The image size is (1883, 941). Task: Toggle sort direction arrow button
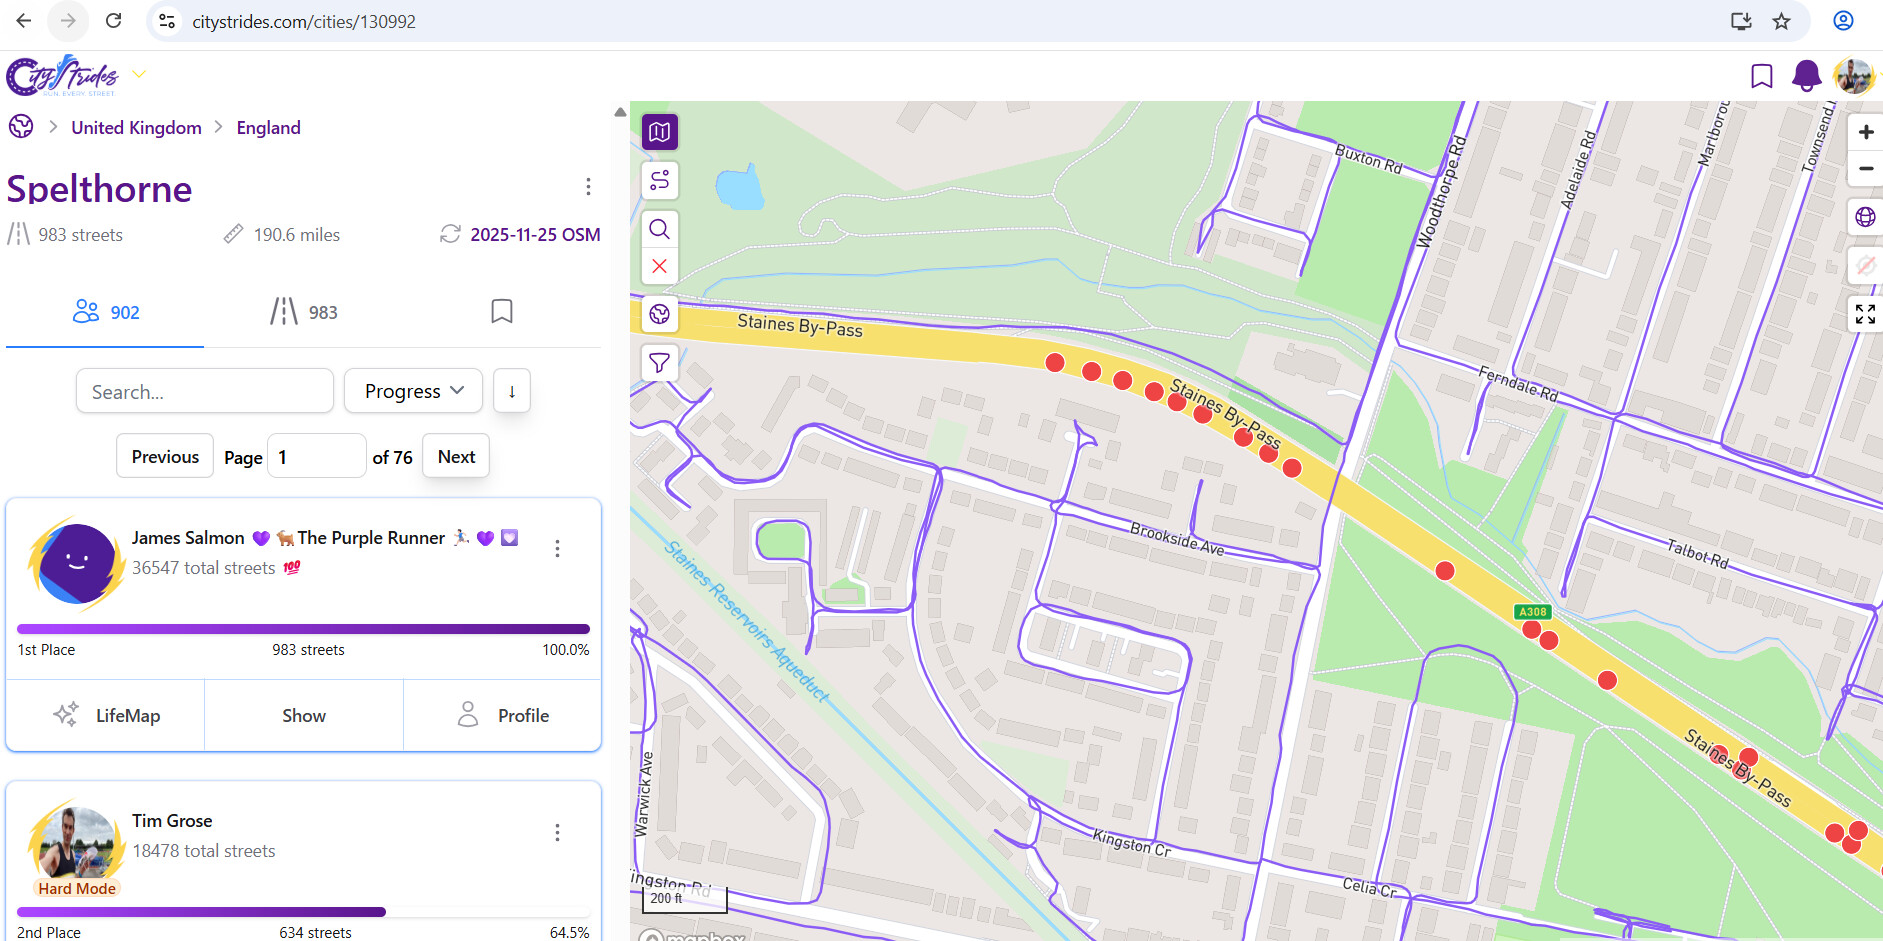(512, 391)
